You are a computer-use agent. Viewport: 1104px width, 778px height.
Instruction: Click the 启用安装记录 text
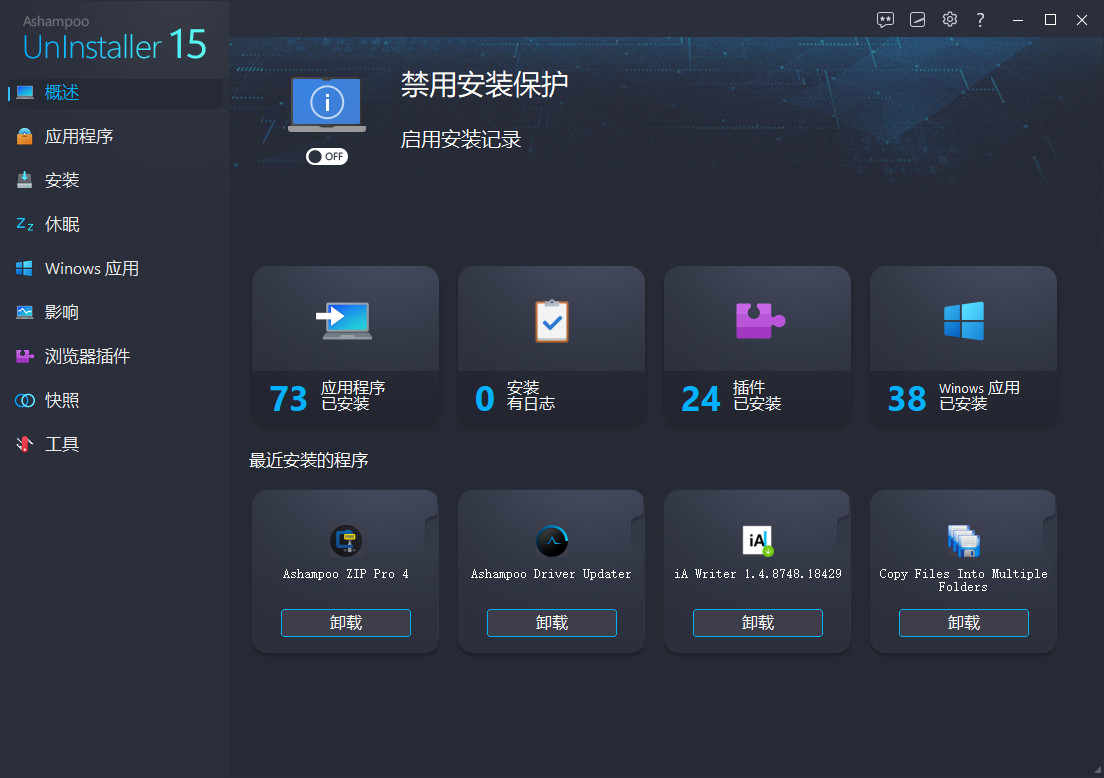(460, 140)
